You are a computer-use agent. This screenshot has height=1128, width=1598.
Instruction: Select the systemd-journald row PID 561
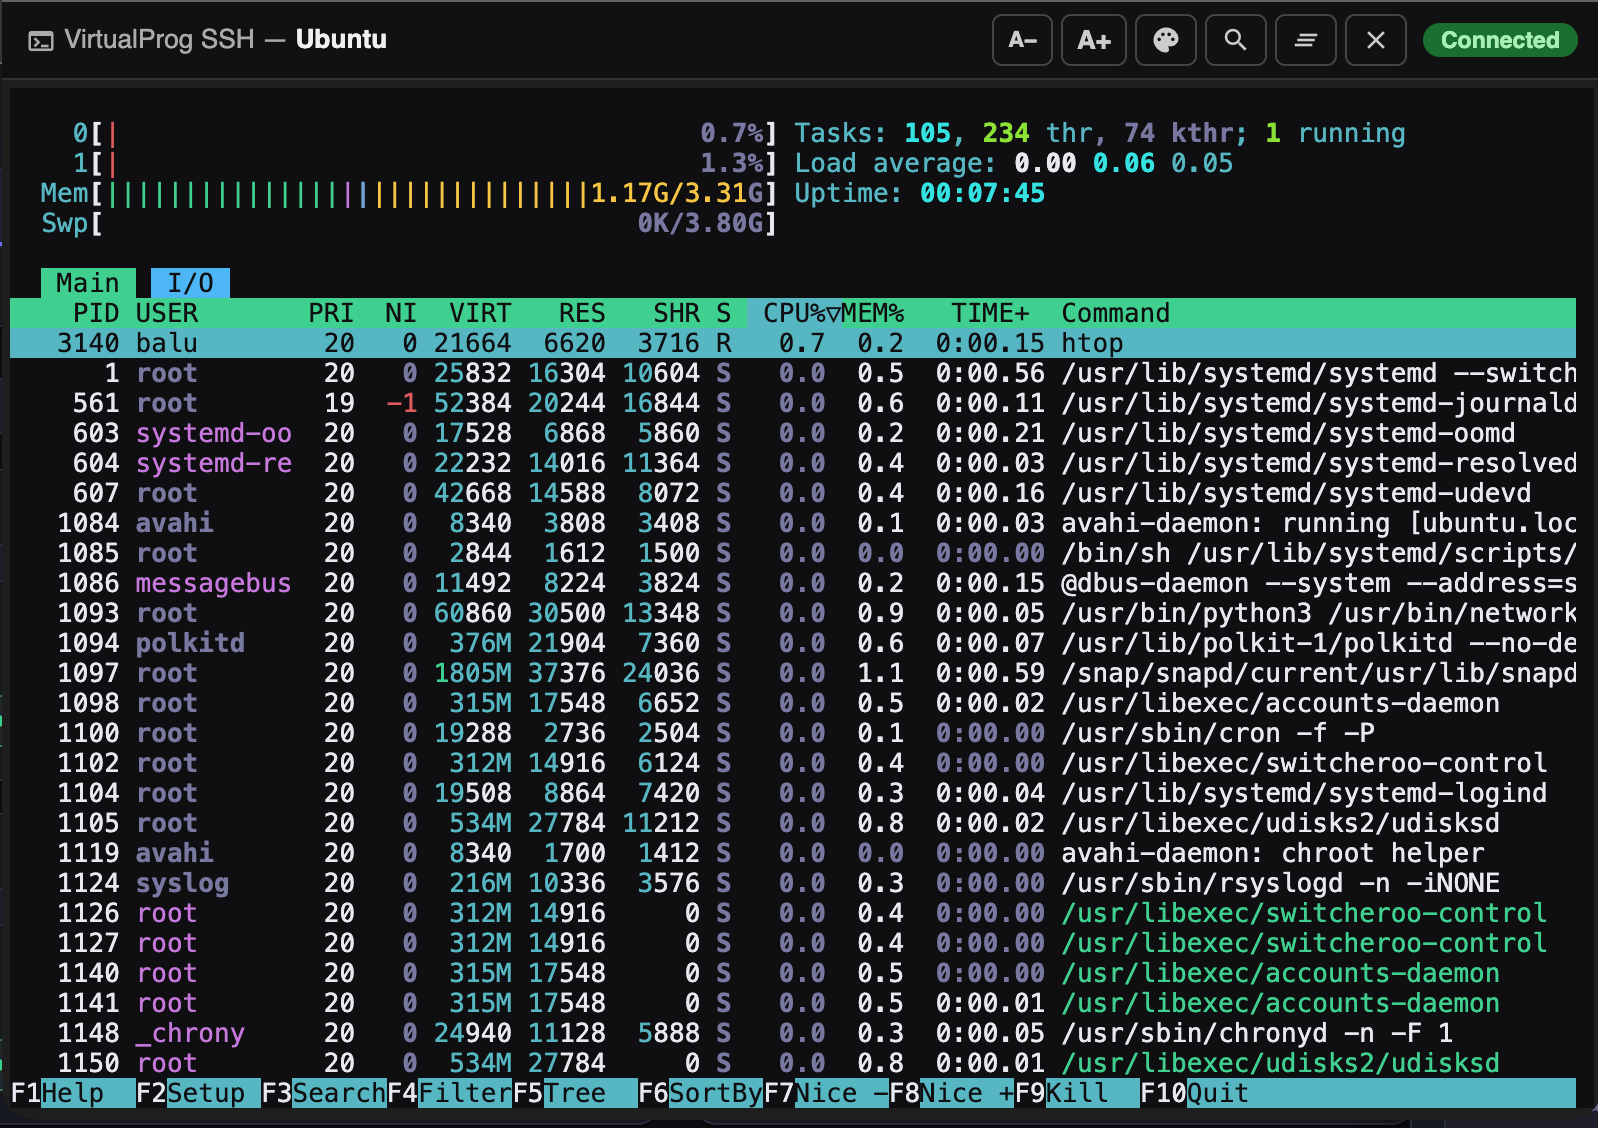pos(793,403)
